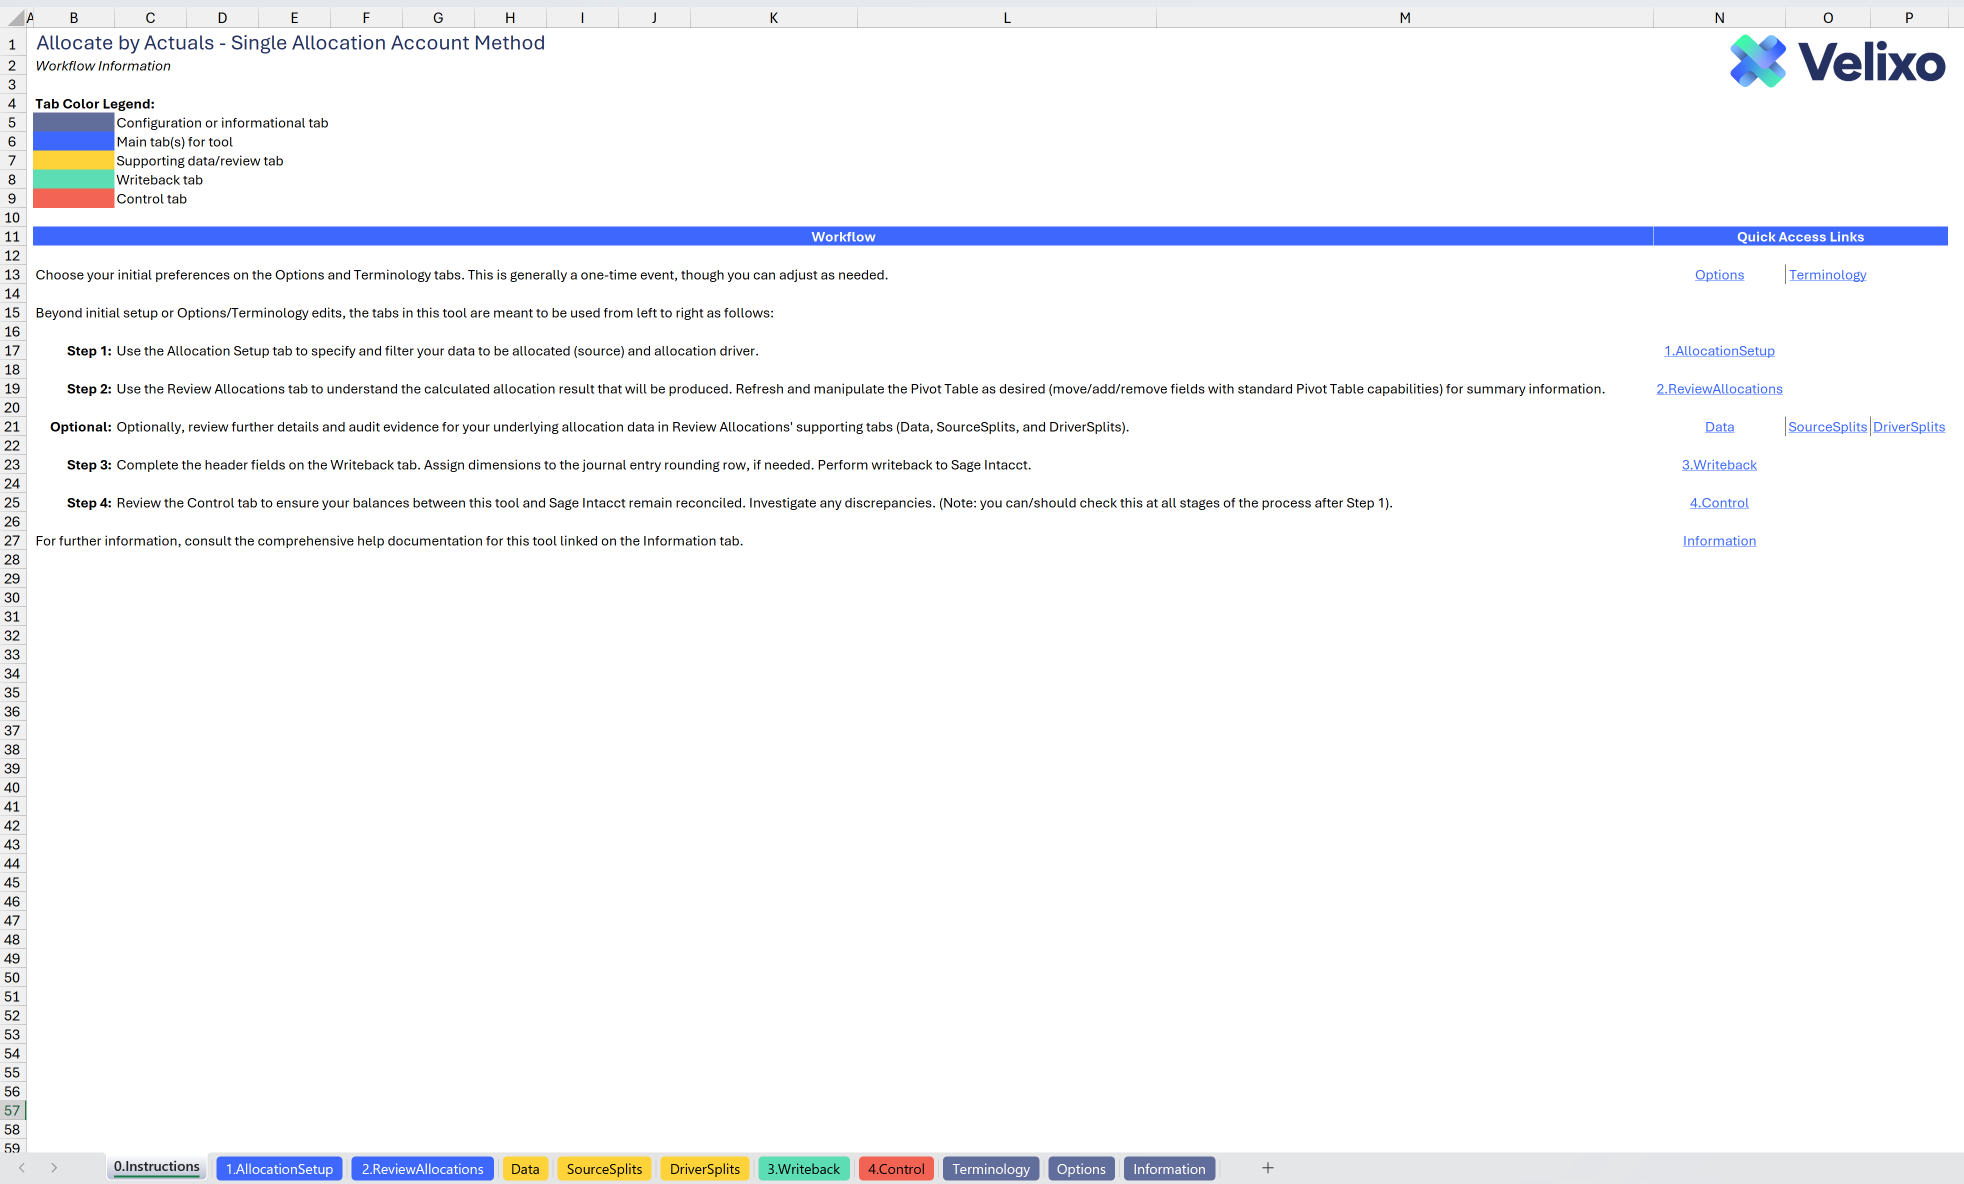
Task: Select column M header
Action: pos(1404,18)
